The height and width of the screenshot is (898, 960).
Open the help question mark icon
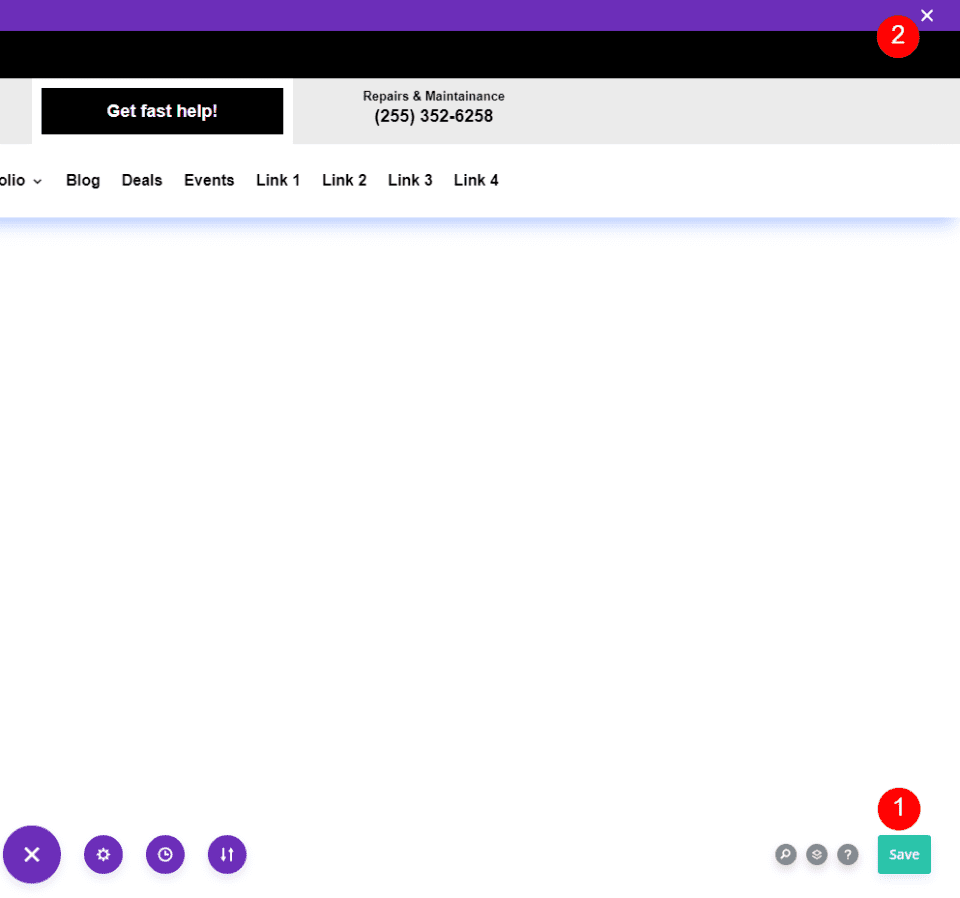848,855
